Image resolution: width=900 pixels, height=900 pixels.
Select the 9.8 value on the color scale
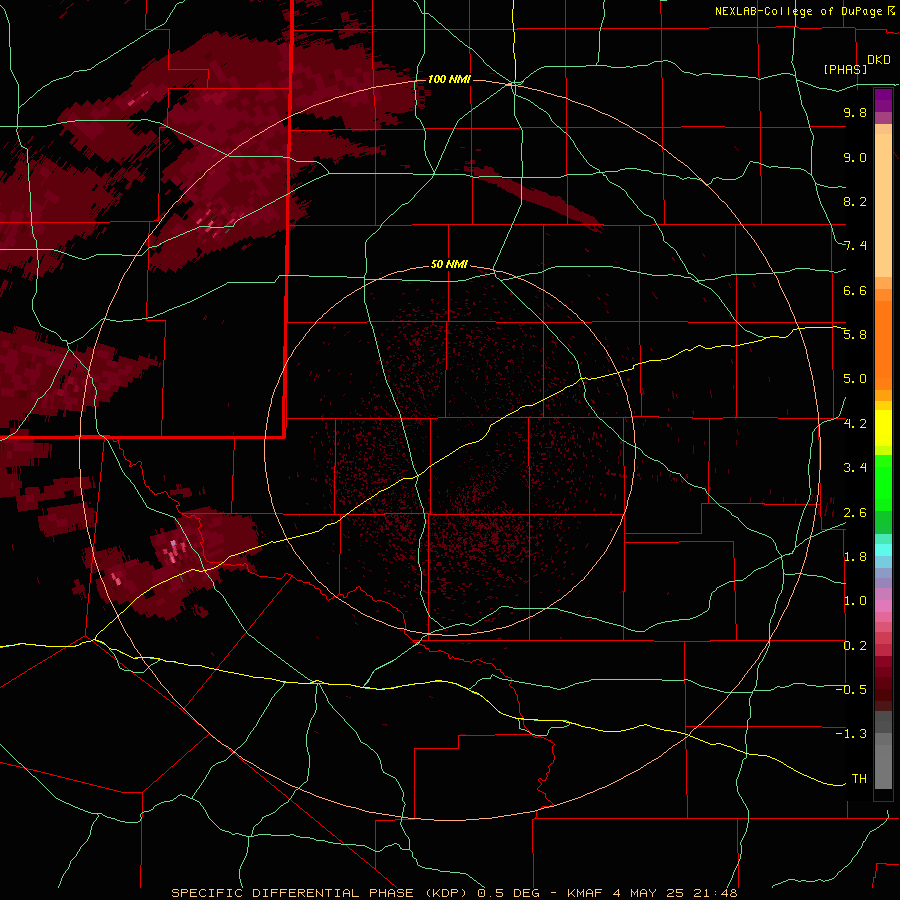point(855,112)
